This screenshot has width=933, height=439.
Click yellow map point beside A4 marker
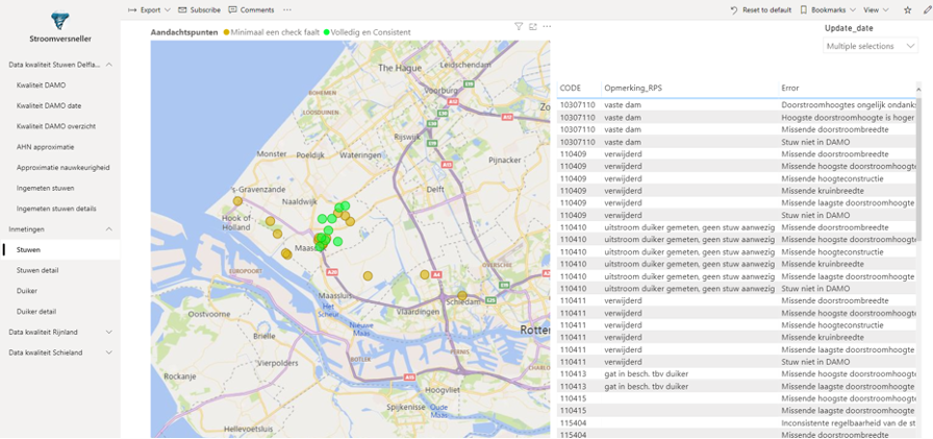coord(424,274)
